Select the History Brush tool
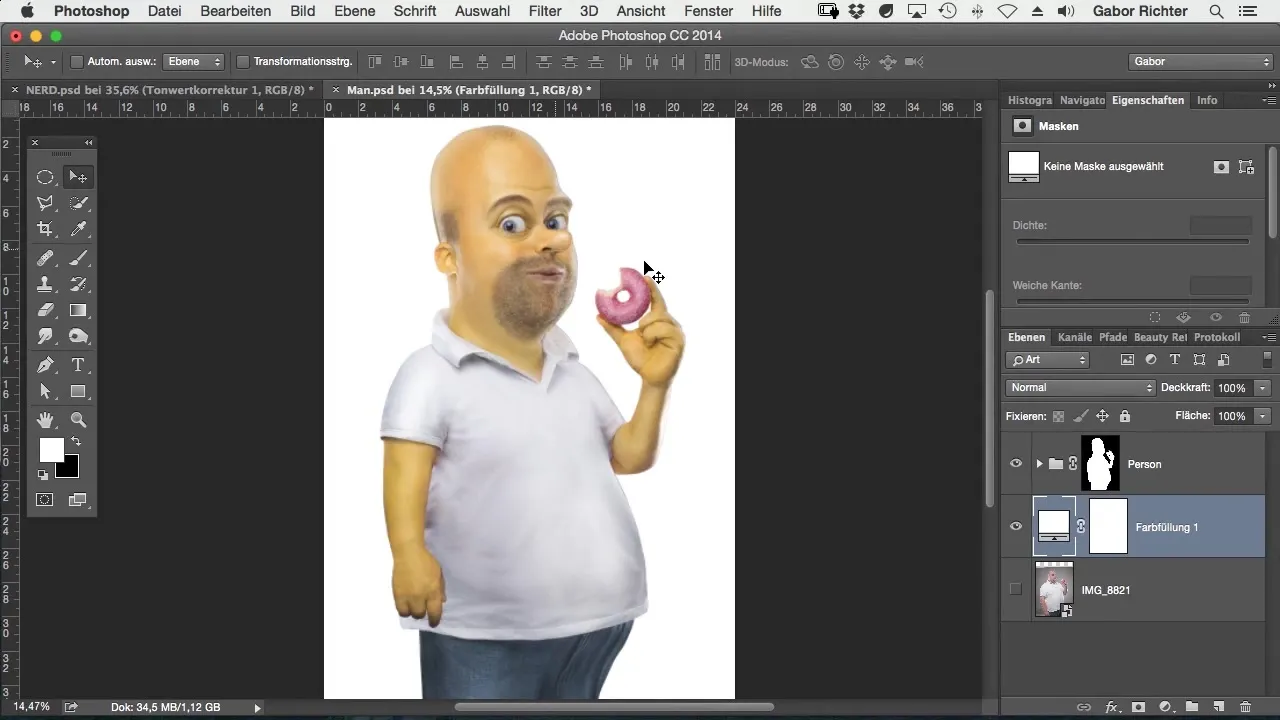Screen dimensions: 1280x720 (78, 284)
